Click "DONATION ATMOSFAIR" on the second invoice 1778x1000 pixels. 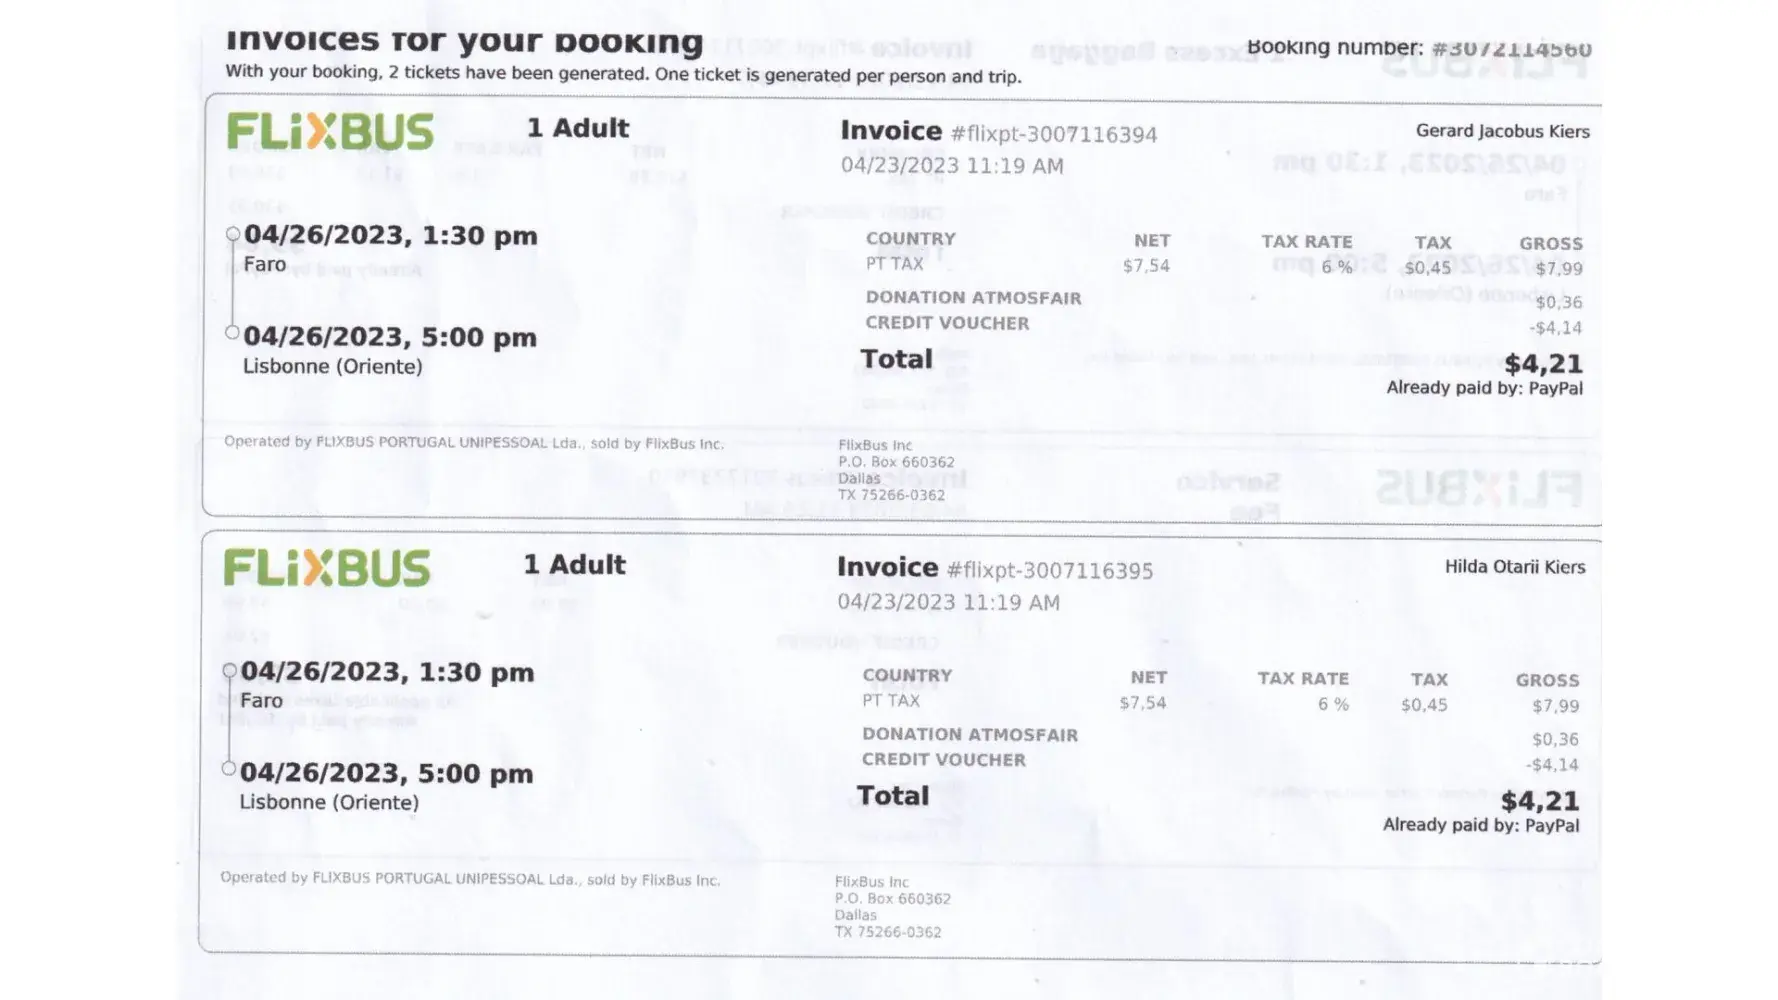(x=970, y=735)
